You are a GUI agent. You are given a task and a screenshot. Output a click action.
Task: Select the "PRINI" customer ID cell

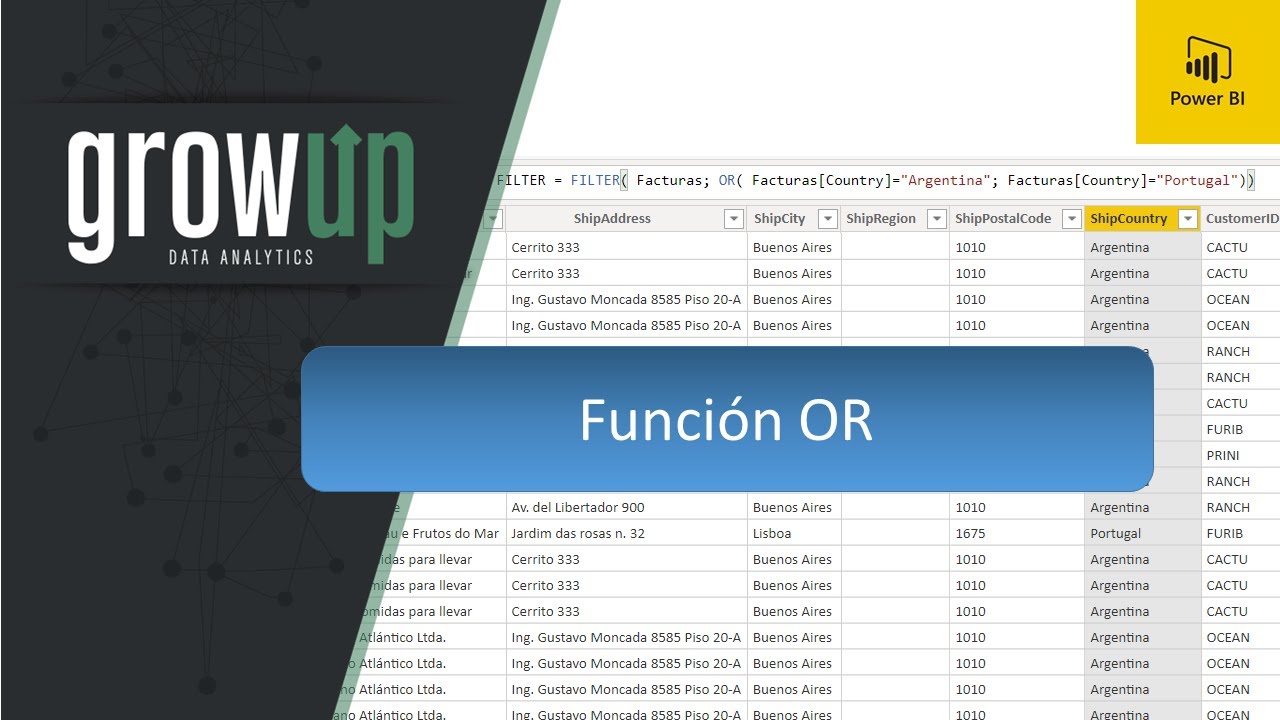[x=1241, y=455]
